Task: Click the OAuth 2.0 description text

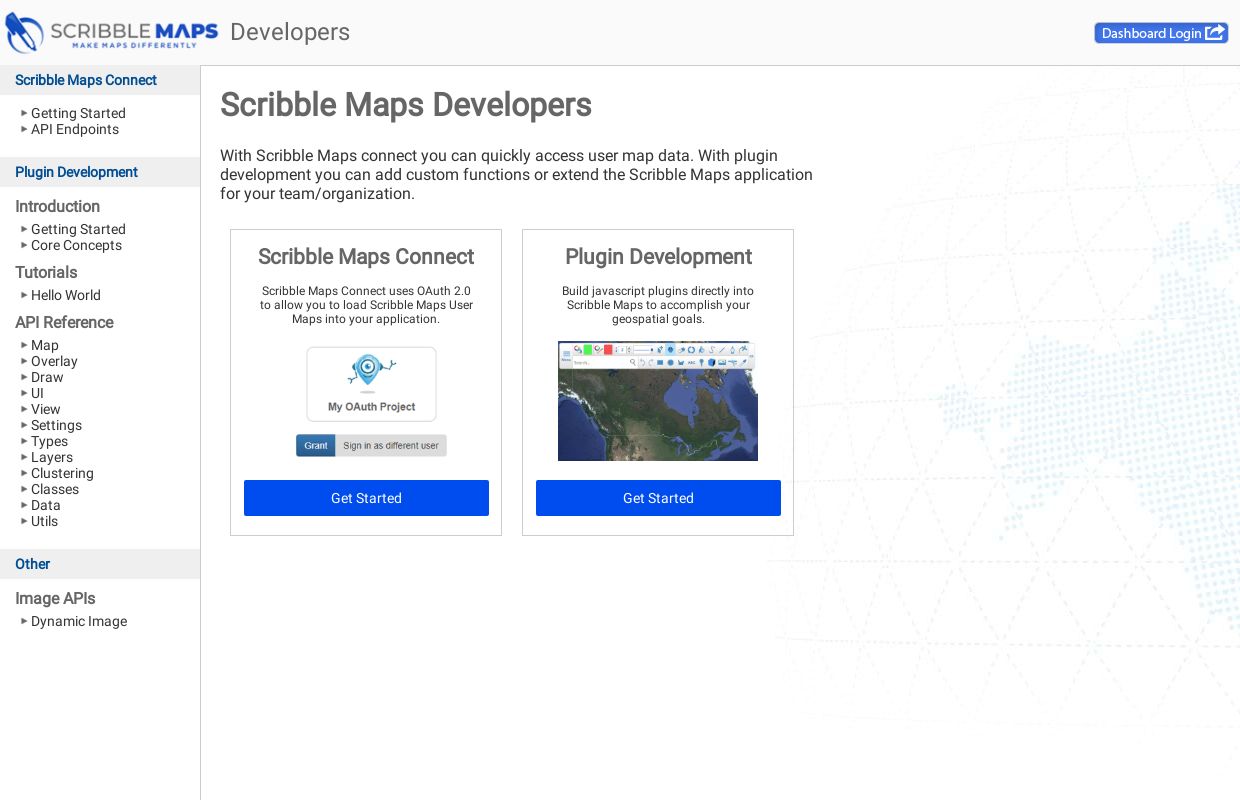Action: coord(366,305)
